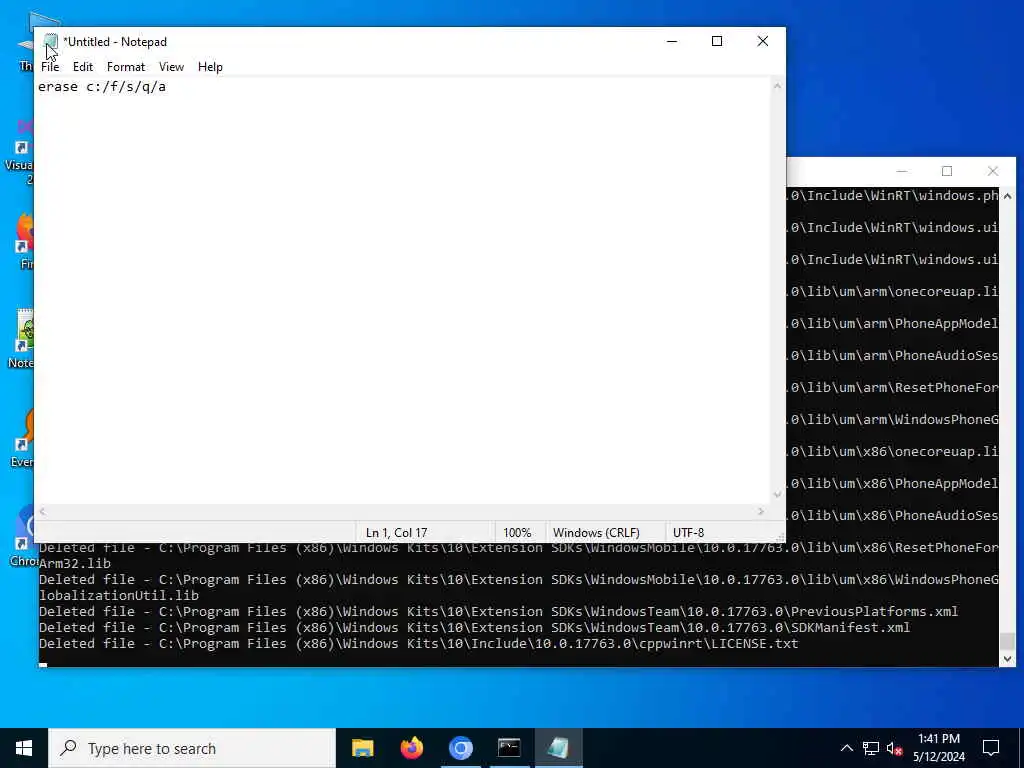The height and width of the screenshot is (768, 1024).
Task: Click the lobalizationUtil.lib line in console
Action: click(119, 596)
